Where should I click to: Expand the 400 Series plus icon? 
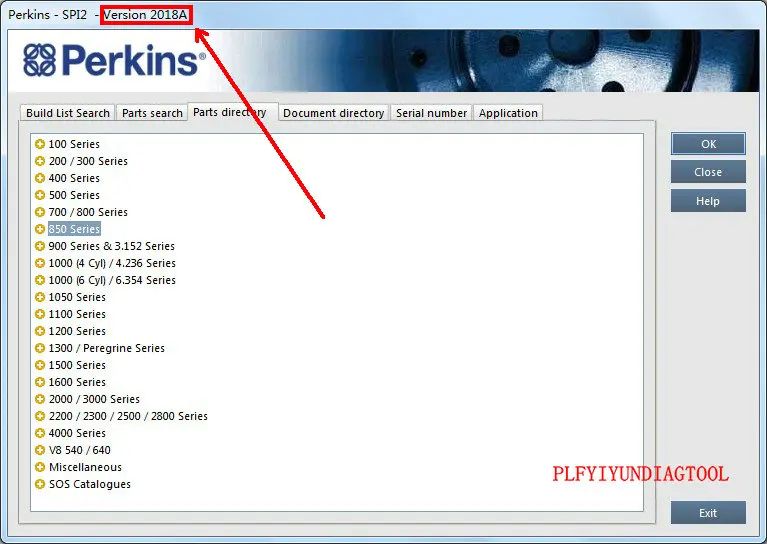click(40, 178)
